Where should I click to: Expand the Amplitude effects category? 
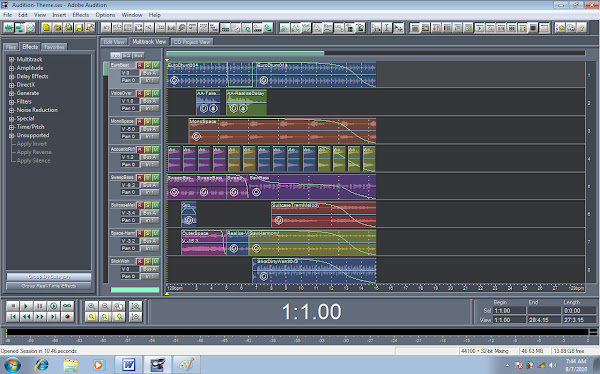point(11,68)
